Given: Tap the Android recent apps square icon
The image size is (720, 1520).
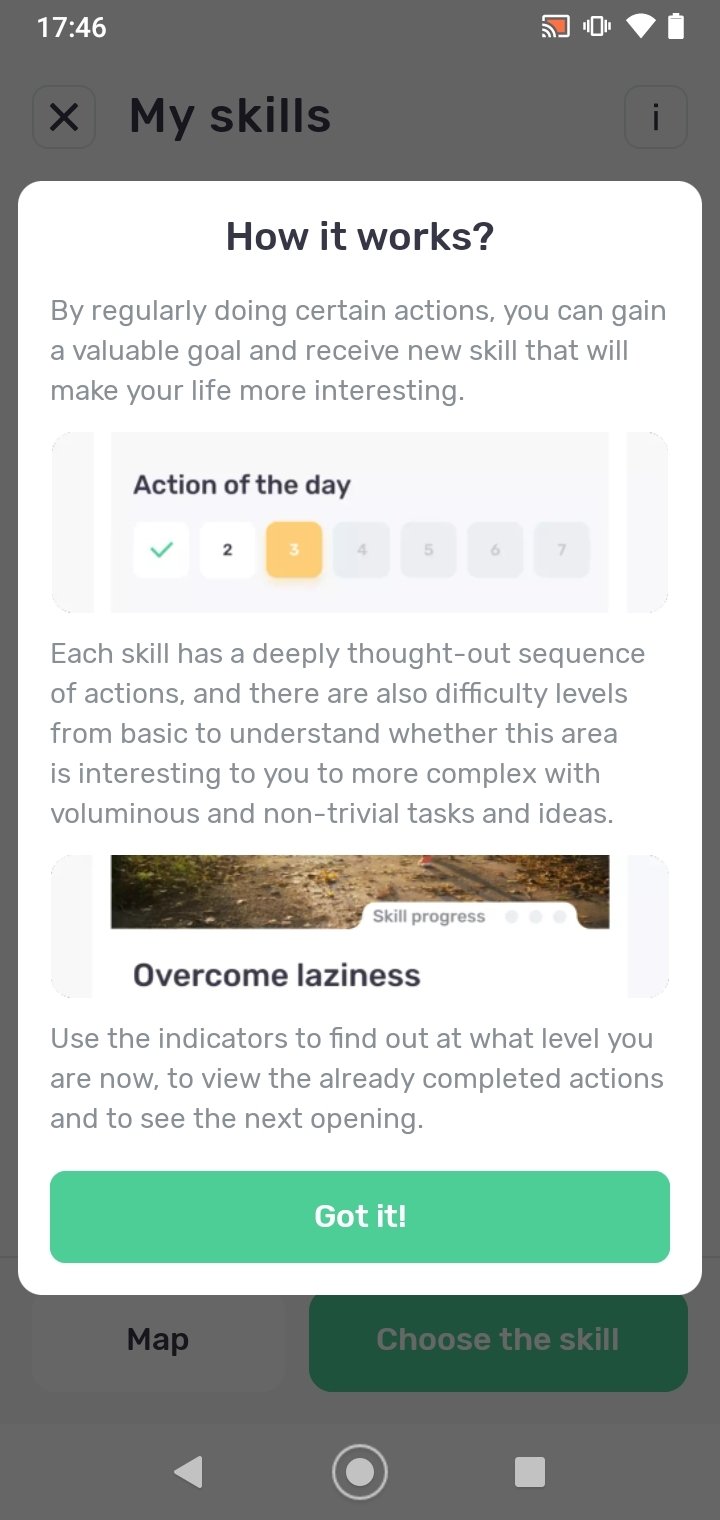Looking at the screenshot, I should (529, 1472).
